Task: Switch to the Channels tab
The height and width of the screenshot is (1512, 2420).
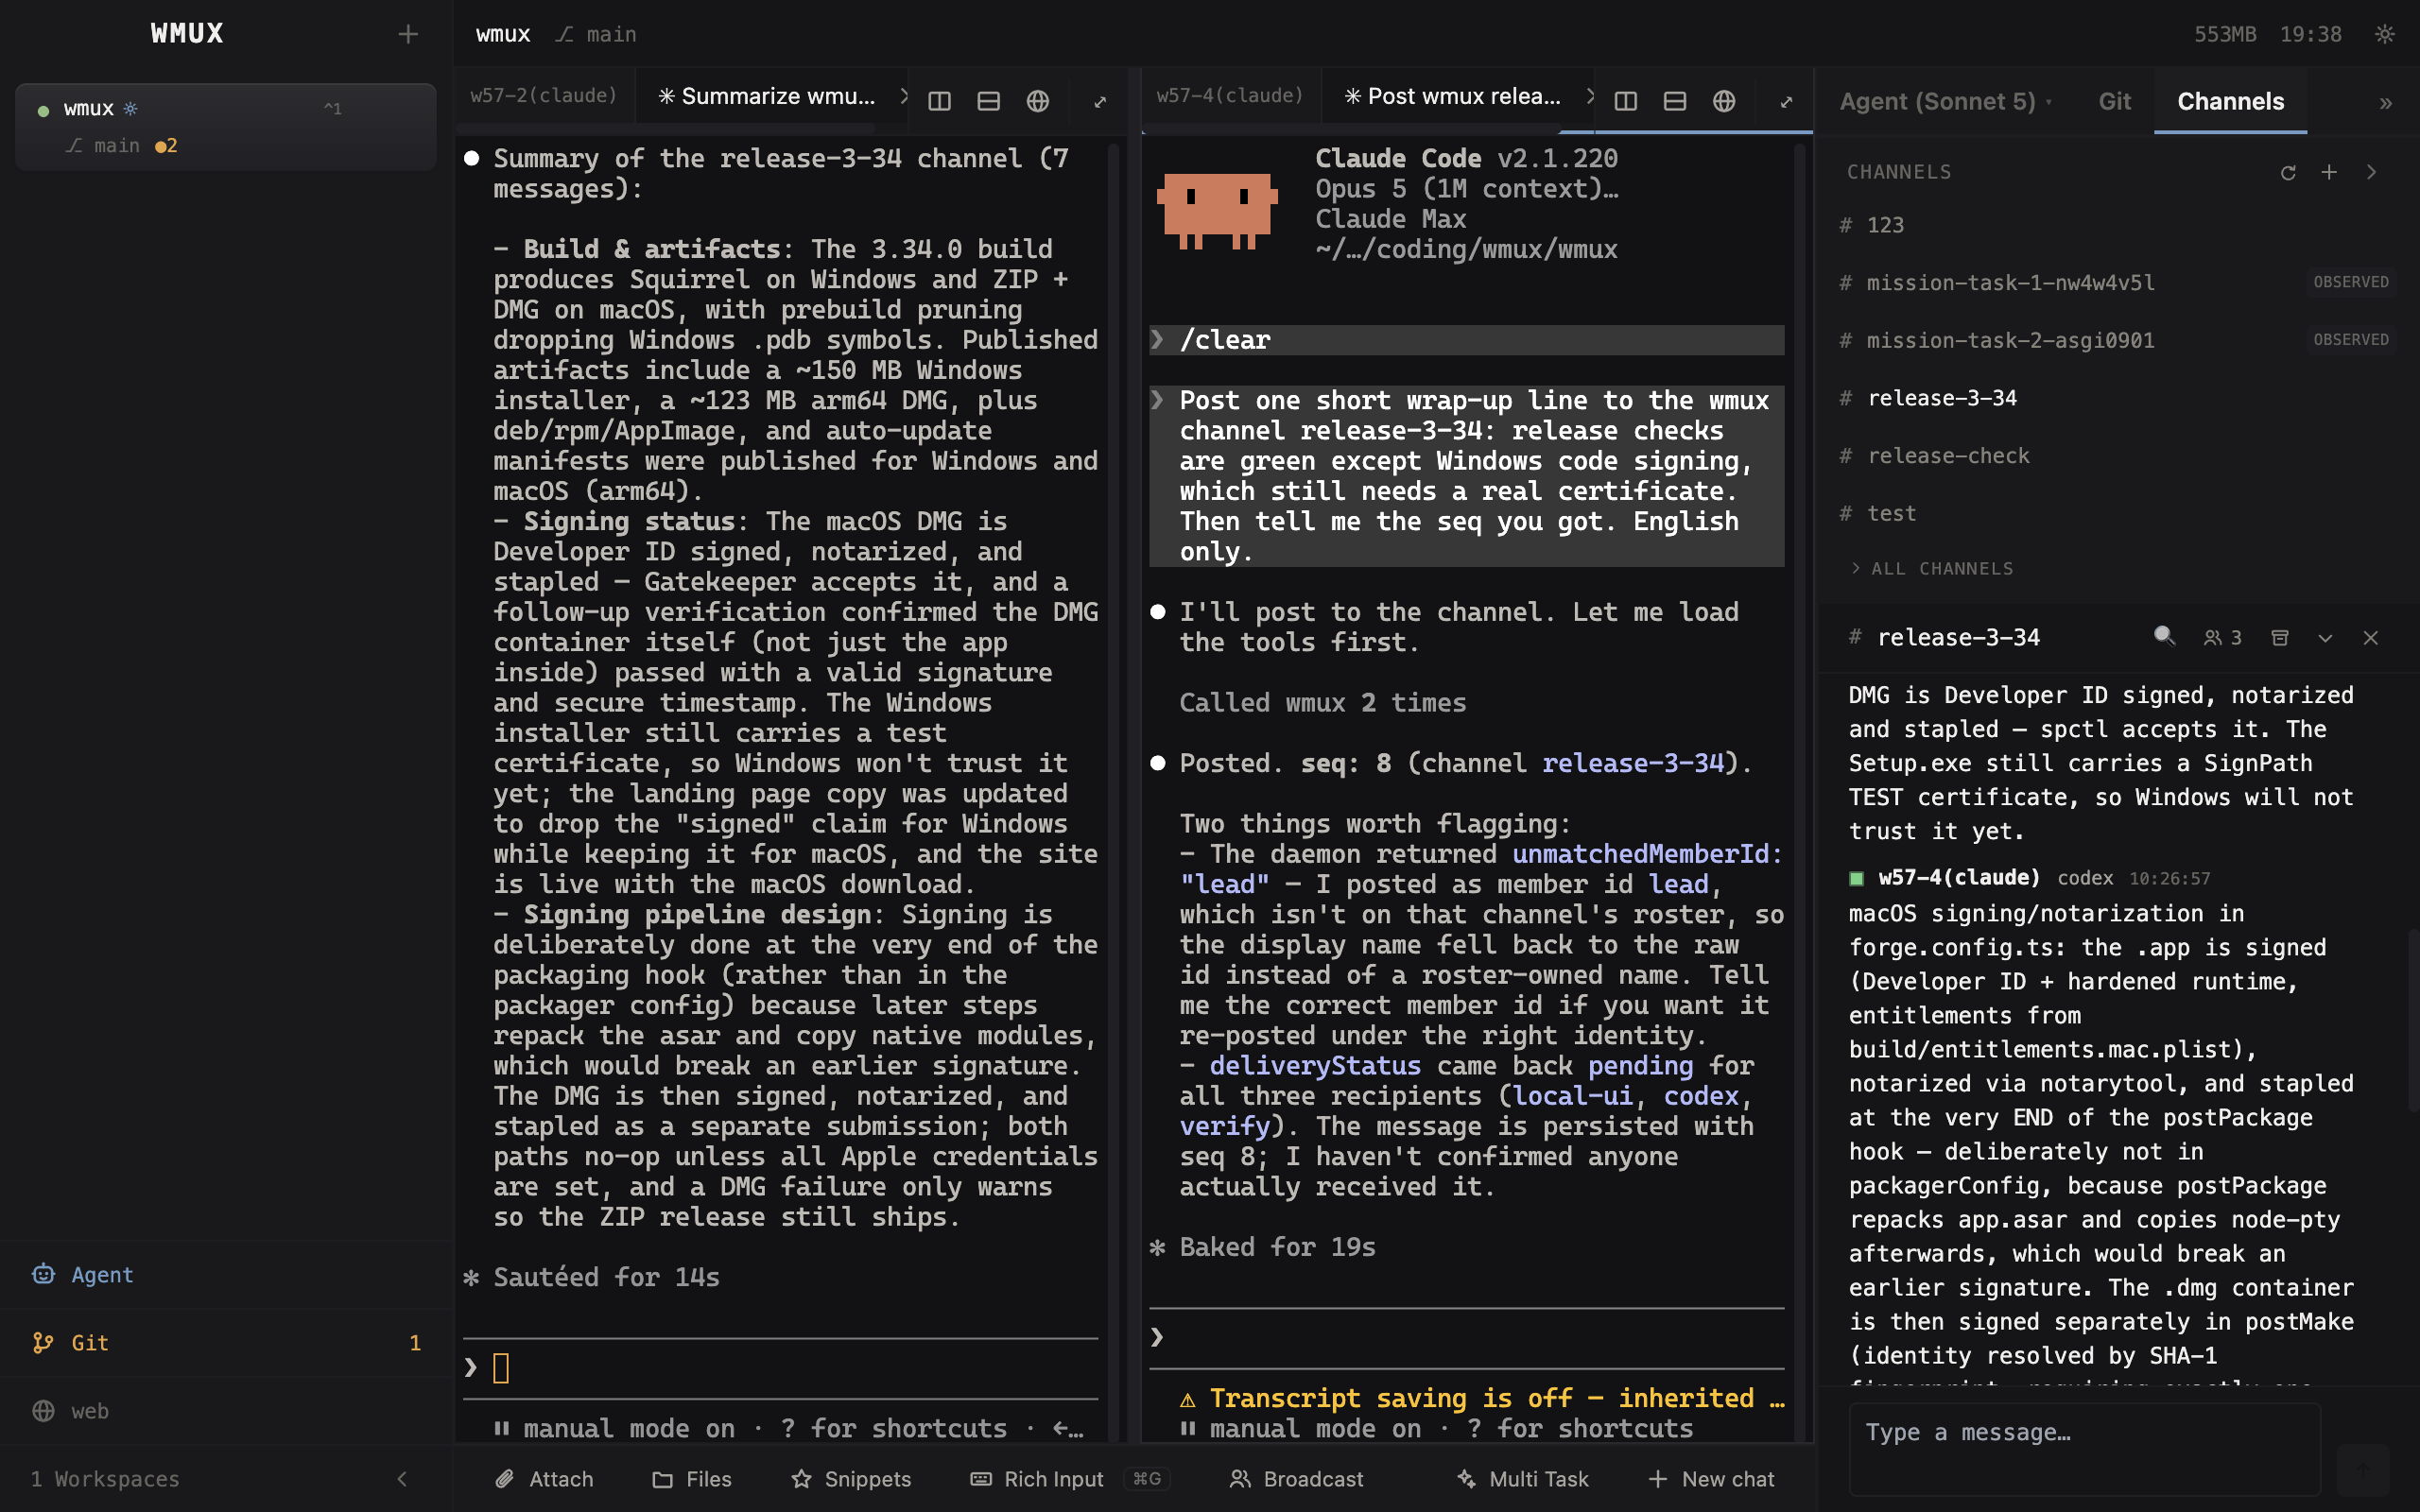Action: tap(2230, 101)
